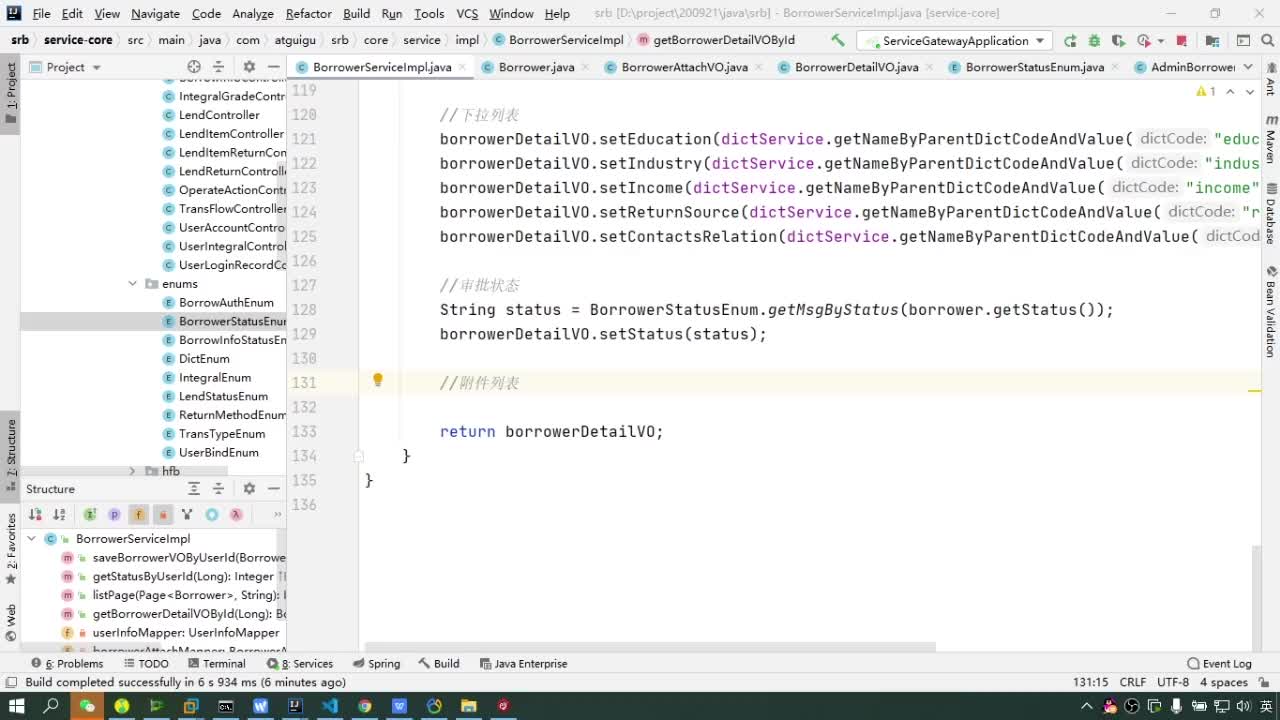Click the Run Anything window icon
Image resolution: width=1280 pixels, height=720 pixels.
tap(1243, 41)
